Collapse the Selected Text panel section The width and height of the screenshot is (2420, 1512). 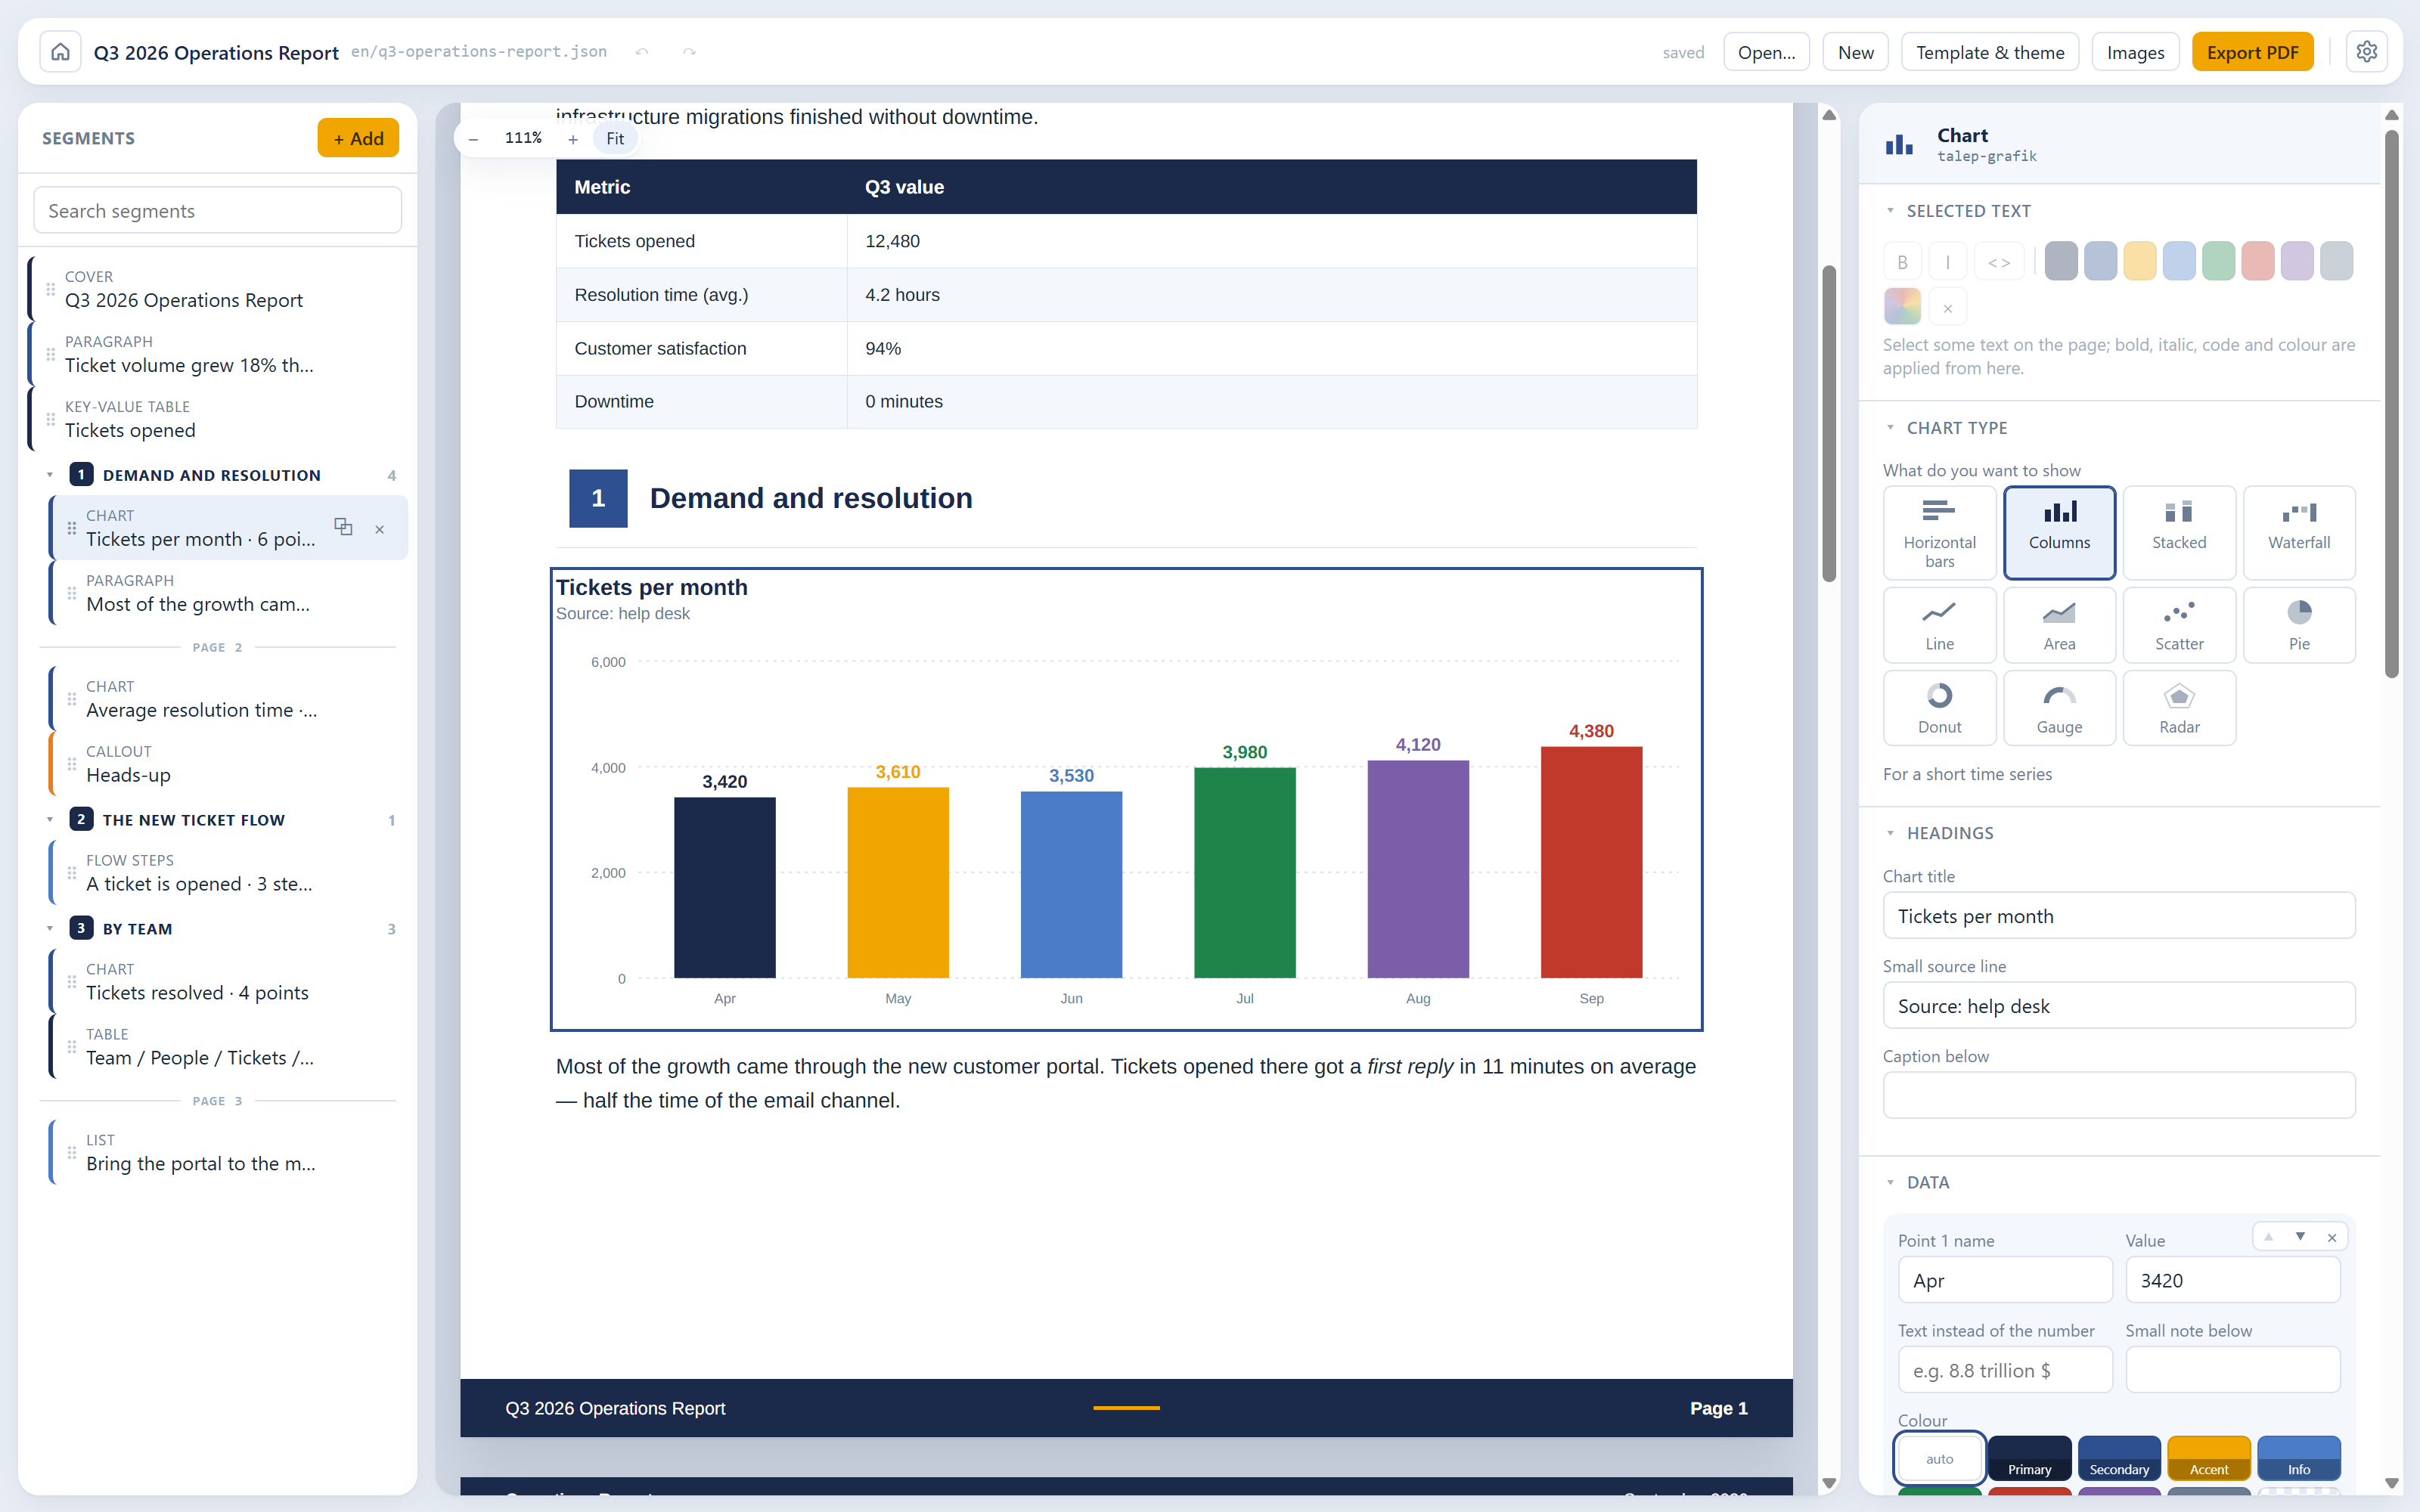click(x=1890, y=211)
